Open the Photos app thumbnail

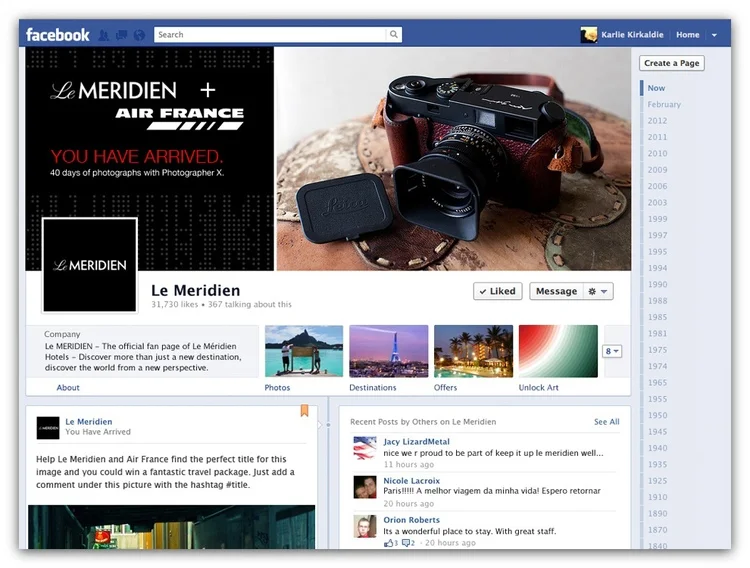[x=304, y=351]
